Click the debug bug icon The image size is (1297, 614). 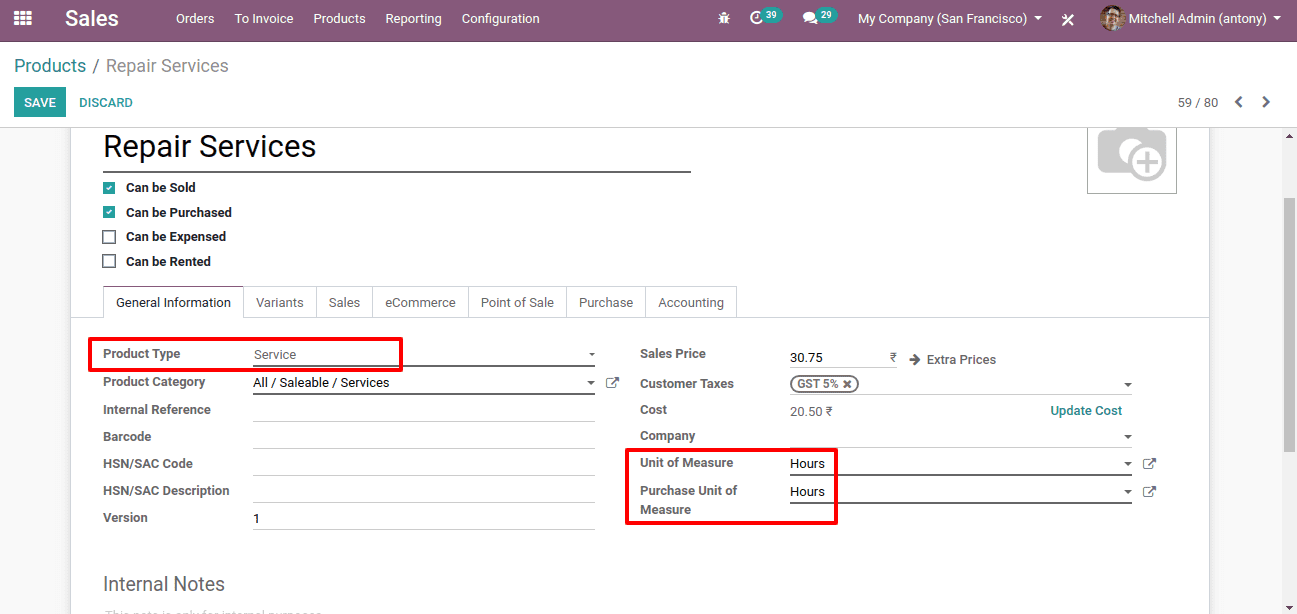(724, 19)
